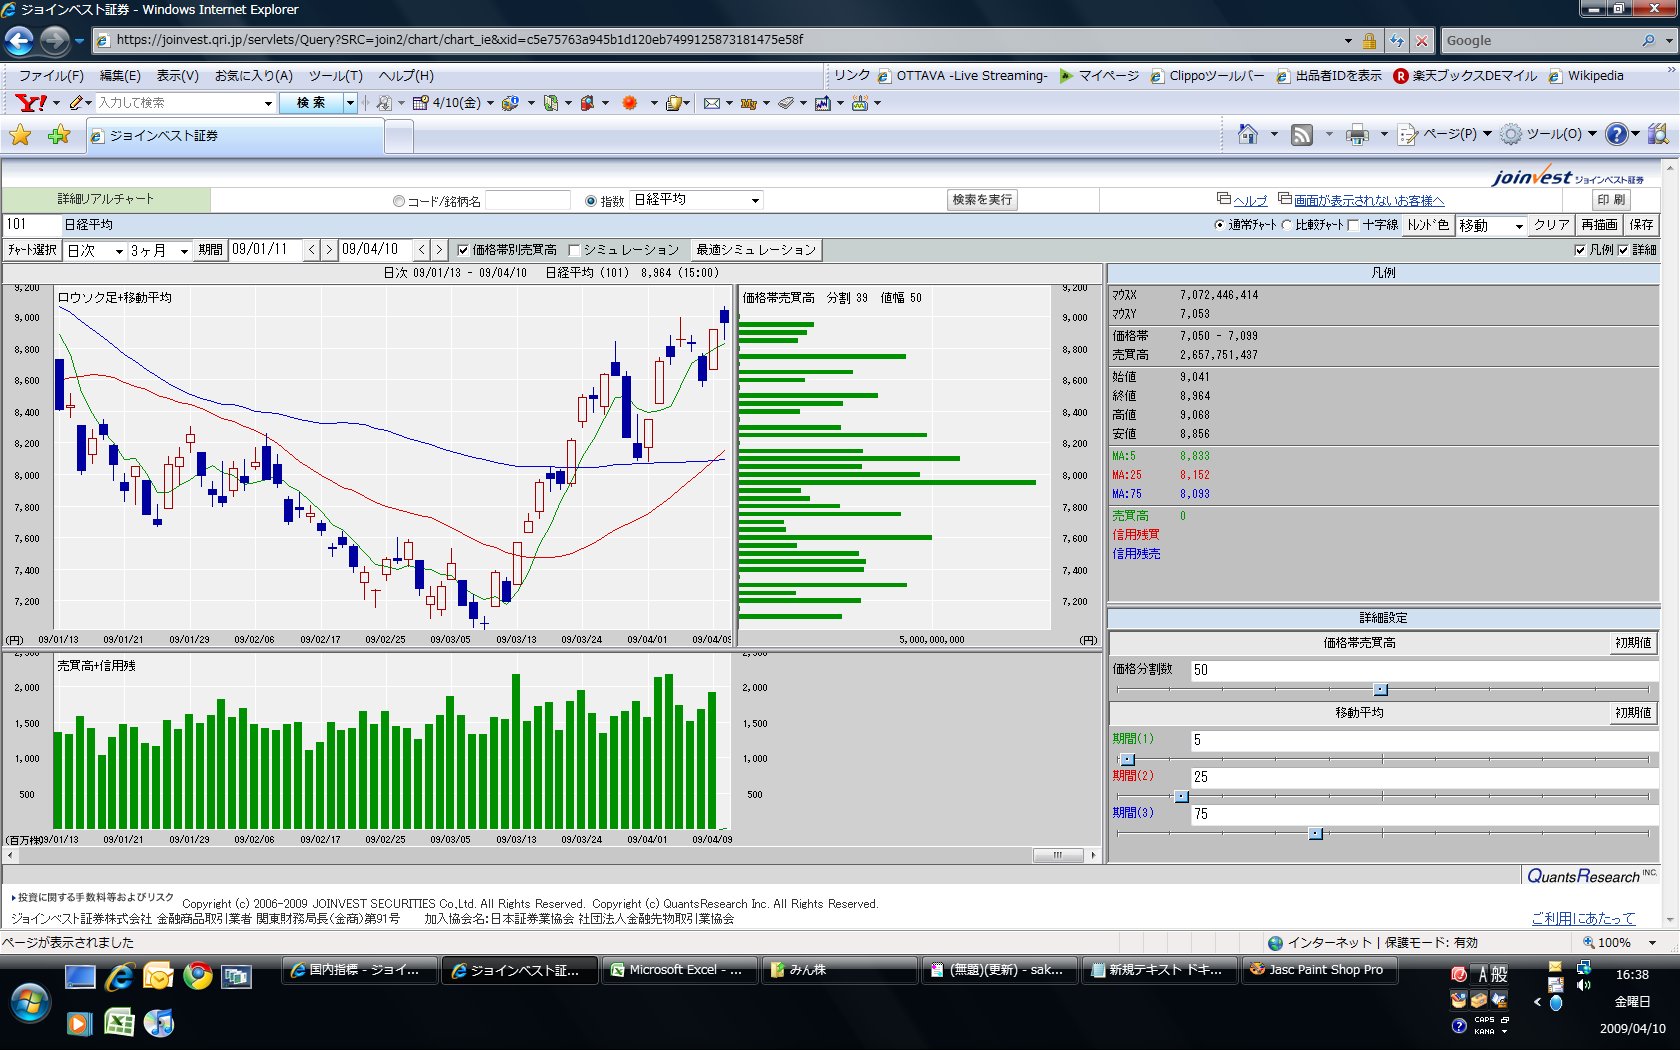Image resolution: width=1680 pixels, height=1050 pixels.
Task: Open the 日経平均 index dropdown
Action: (697, 200)
